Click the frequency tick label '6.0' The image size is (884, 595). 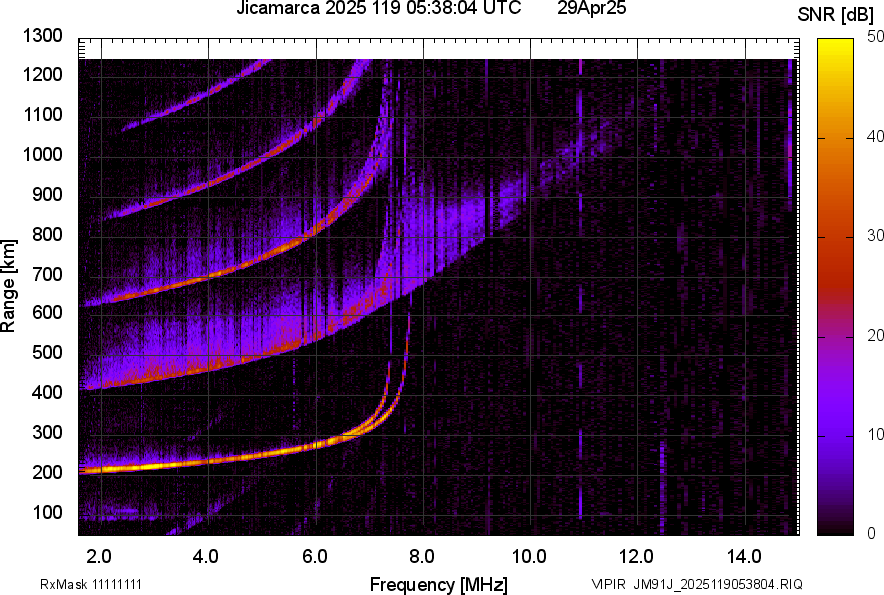tap(315, 557)
